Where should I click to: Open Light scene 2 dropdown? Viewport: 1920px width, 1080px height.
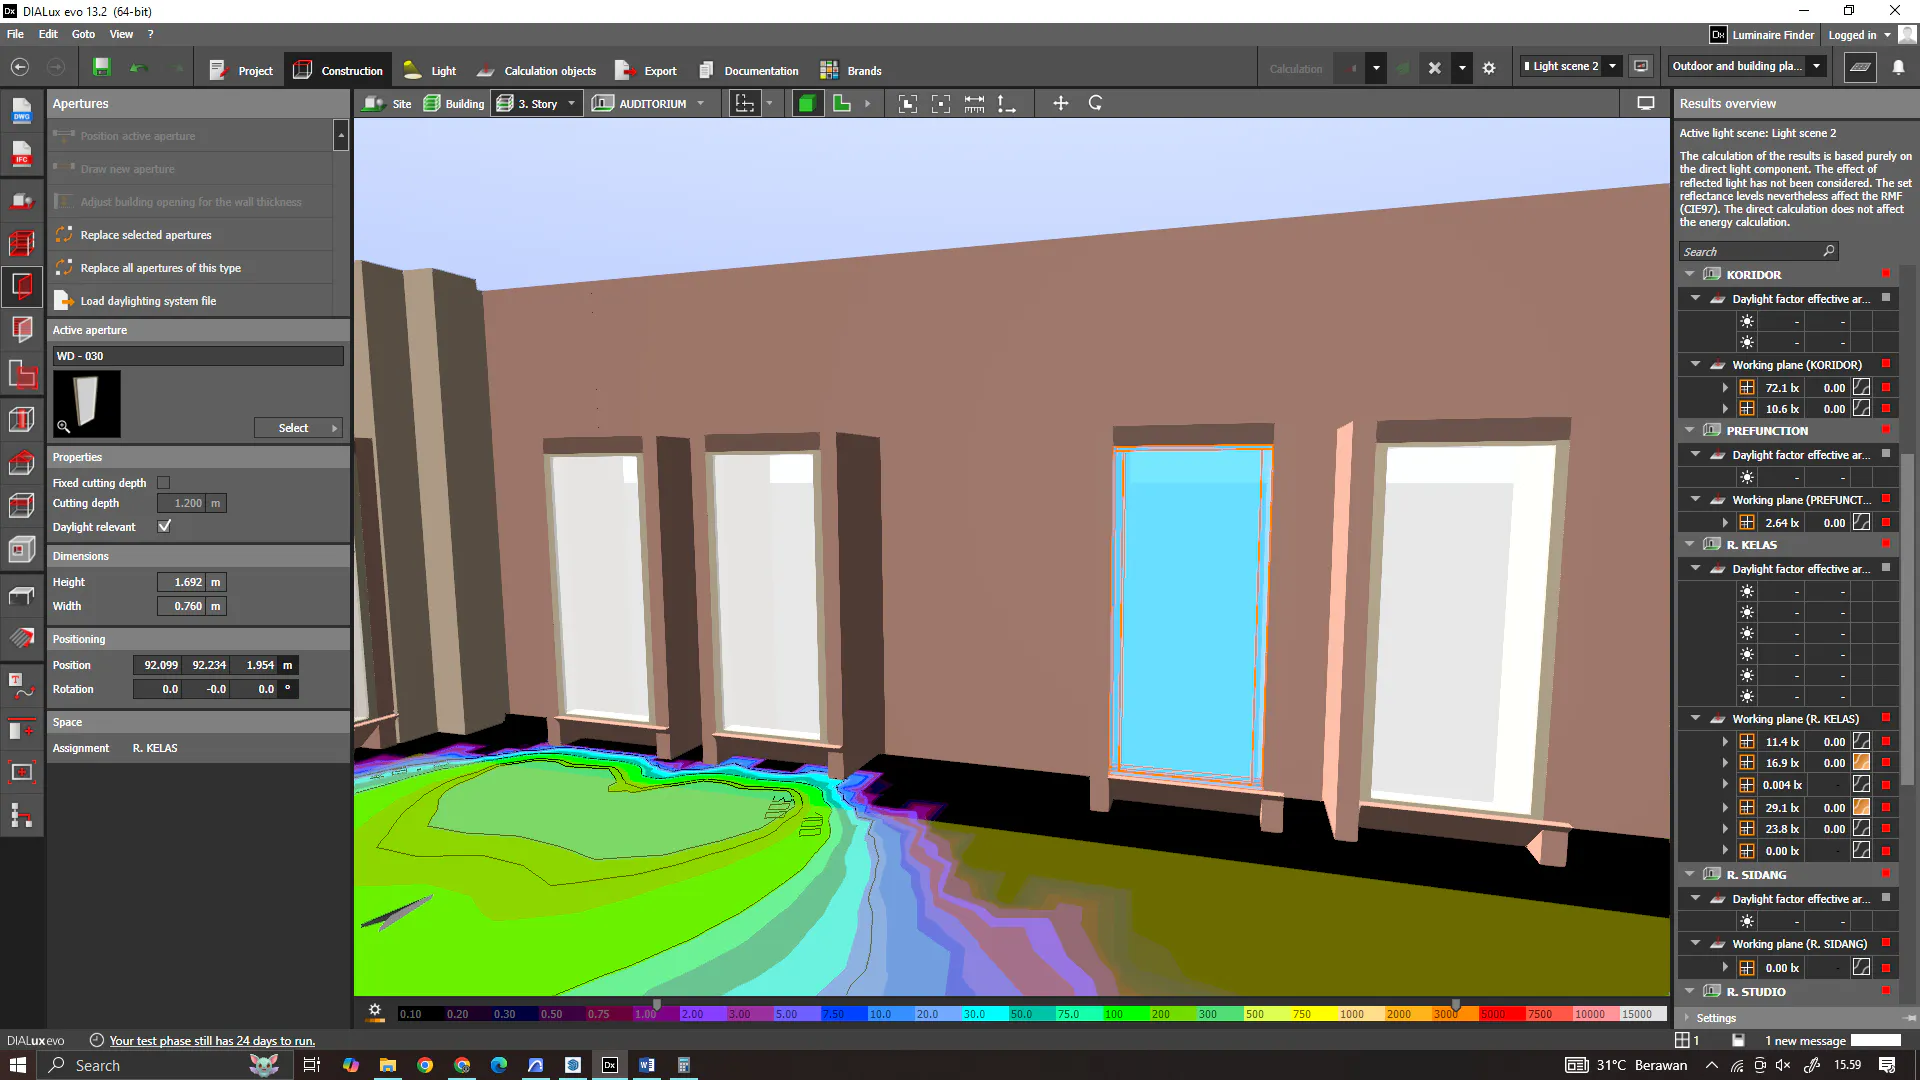point(1612,66)
